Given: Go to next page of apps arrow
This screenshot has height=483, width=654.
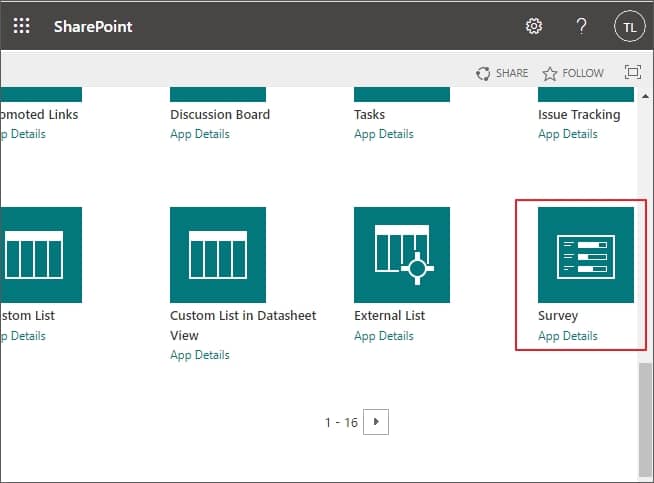Looking at the screenshot, I should click(x=376, y=422).
